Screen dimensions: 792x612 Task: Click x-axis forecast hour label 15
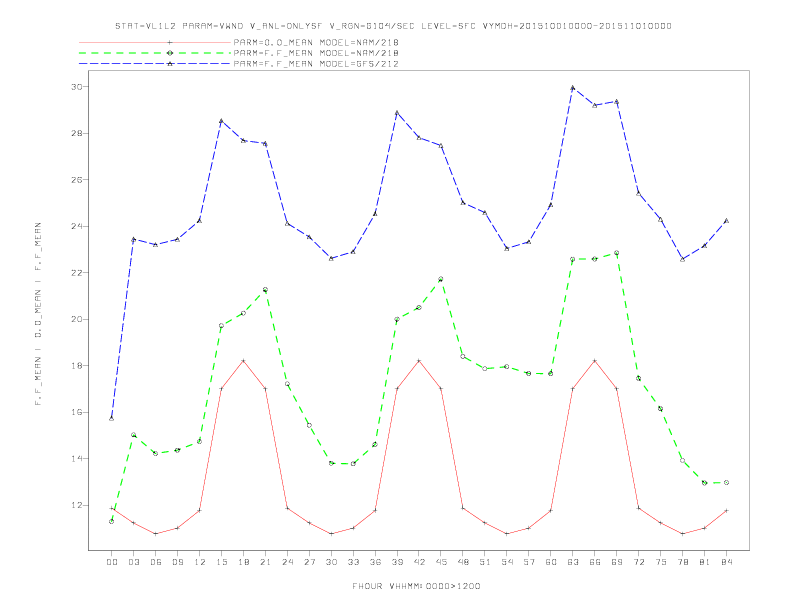point(221,562)
